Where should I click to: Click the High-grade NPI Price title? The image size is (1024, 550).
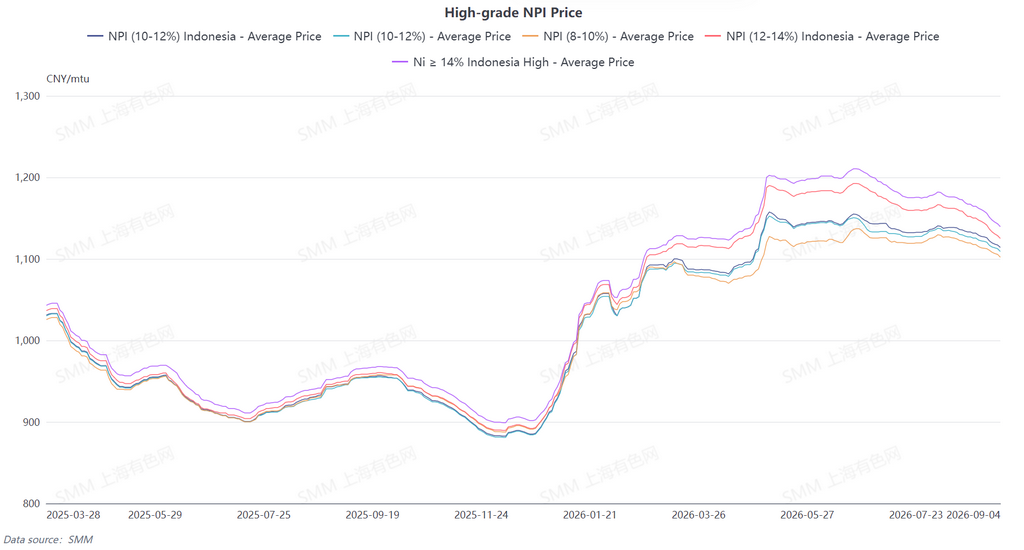click(x=513, y=12)
